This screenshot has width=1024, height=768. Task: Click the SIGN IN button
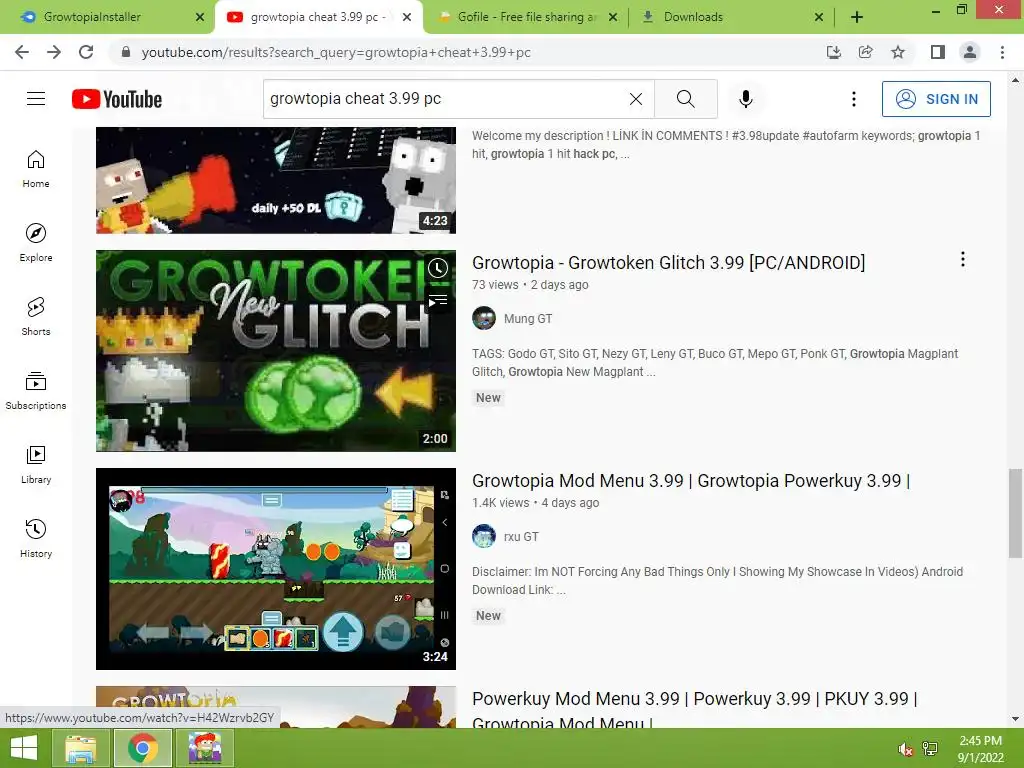tap(936, 99)
